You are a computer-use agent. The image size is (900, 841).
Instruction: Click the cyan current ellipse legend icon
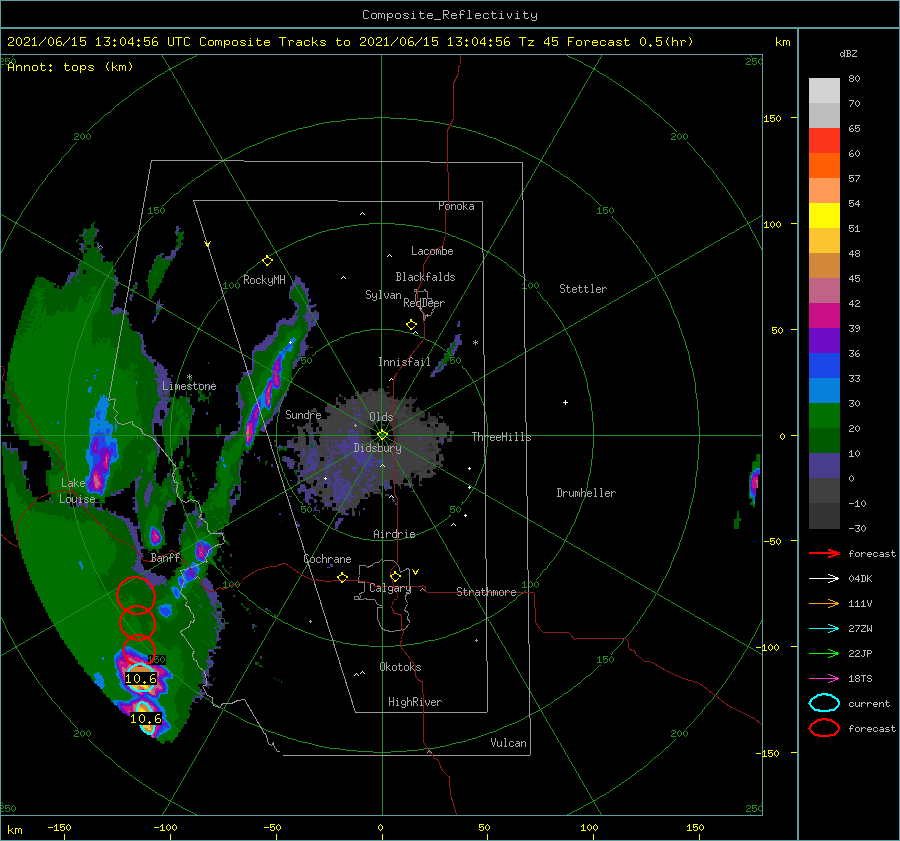tap(824, 703)
